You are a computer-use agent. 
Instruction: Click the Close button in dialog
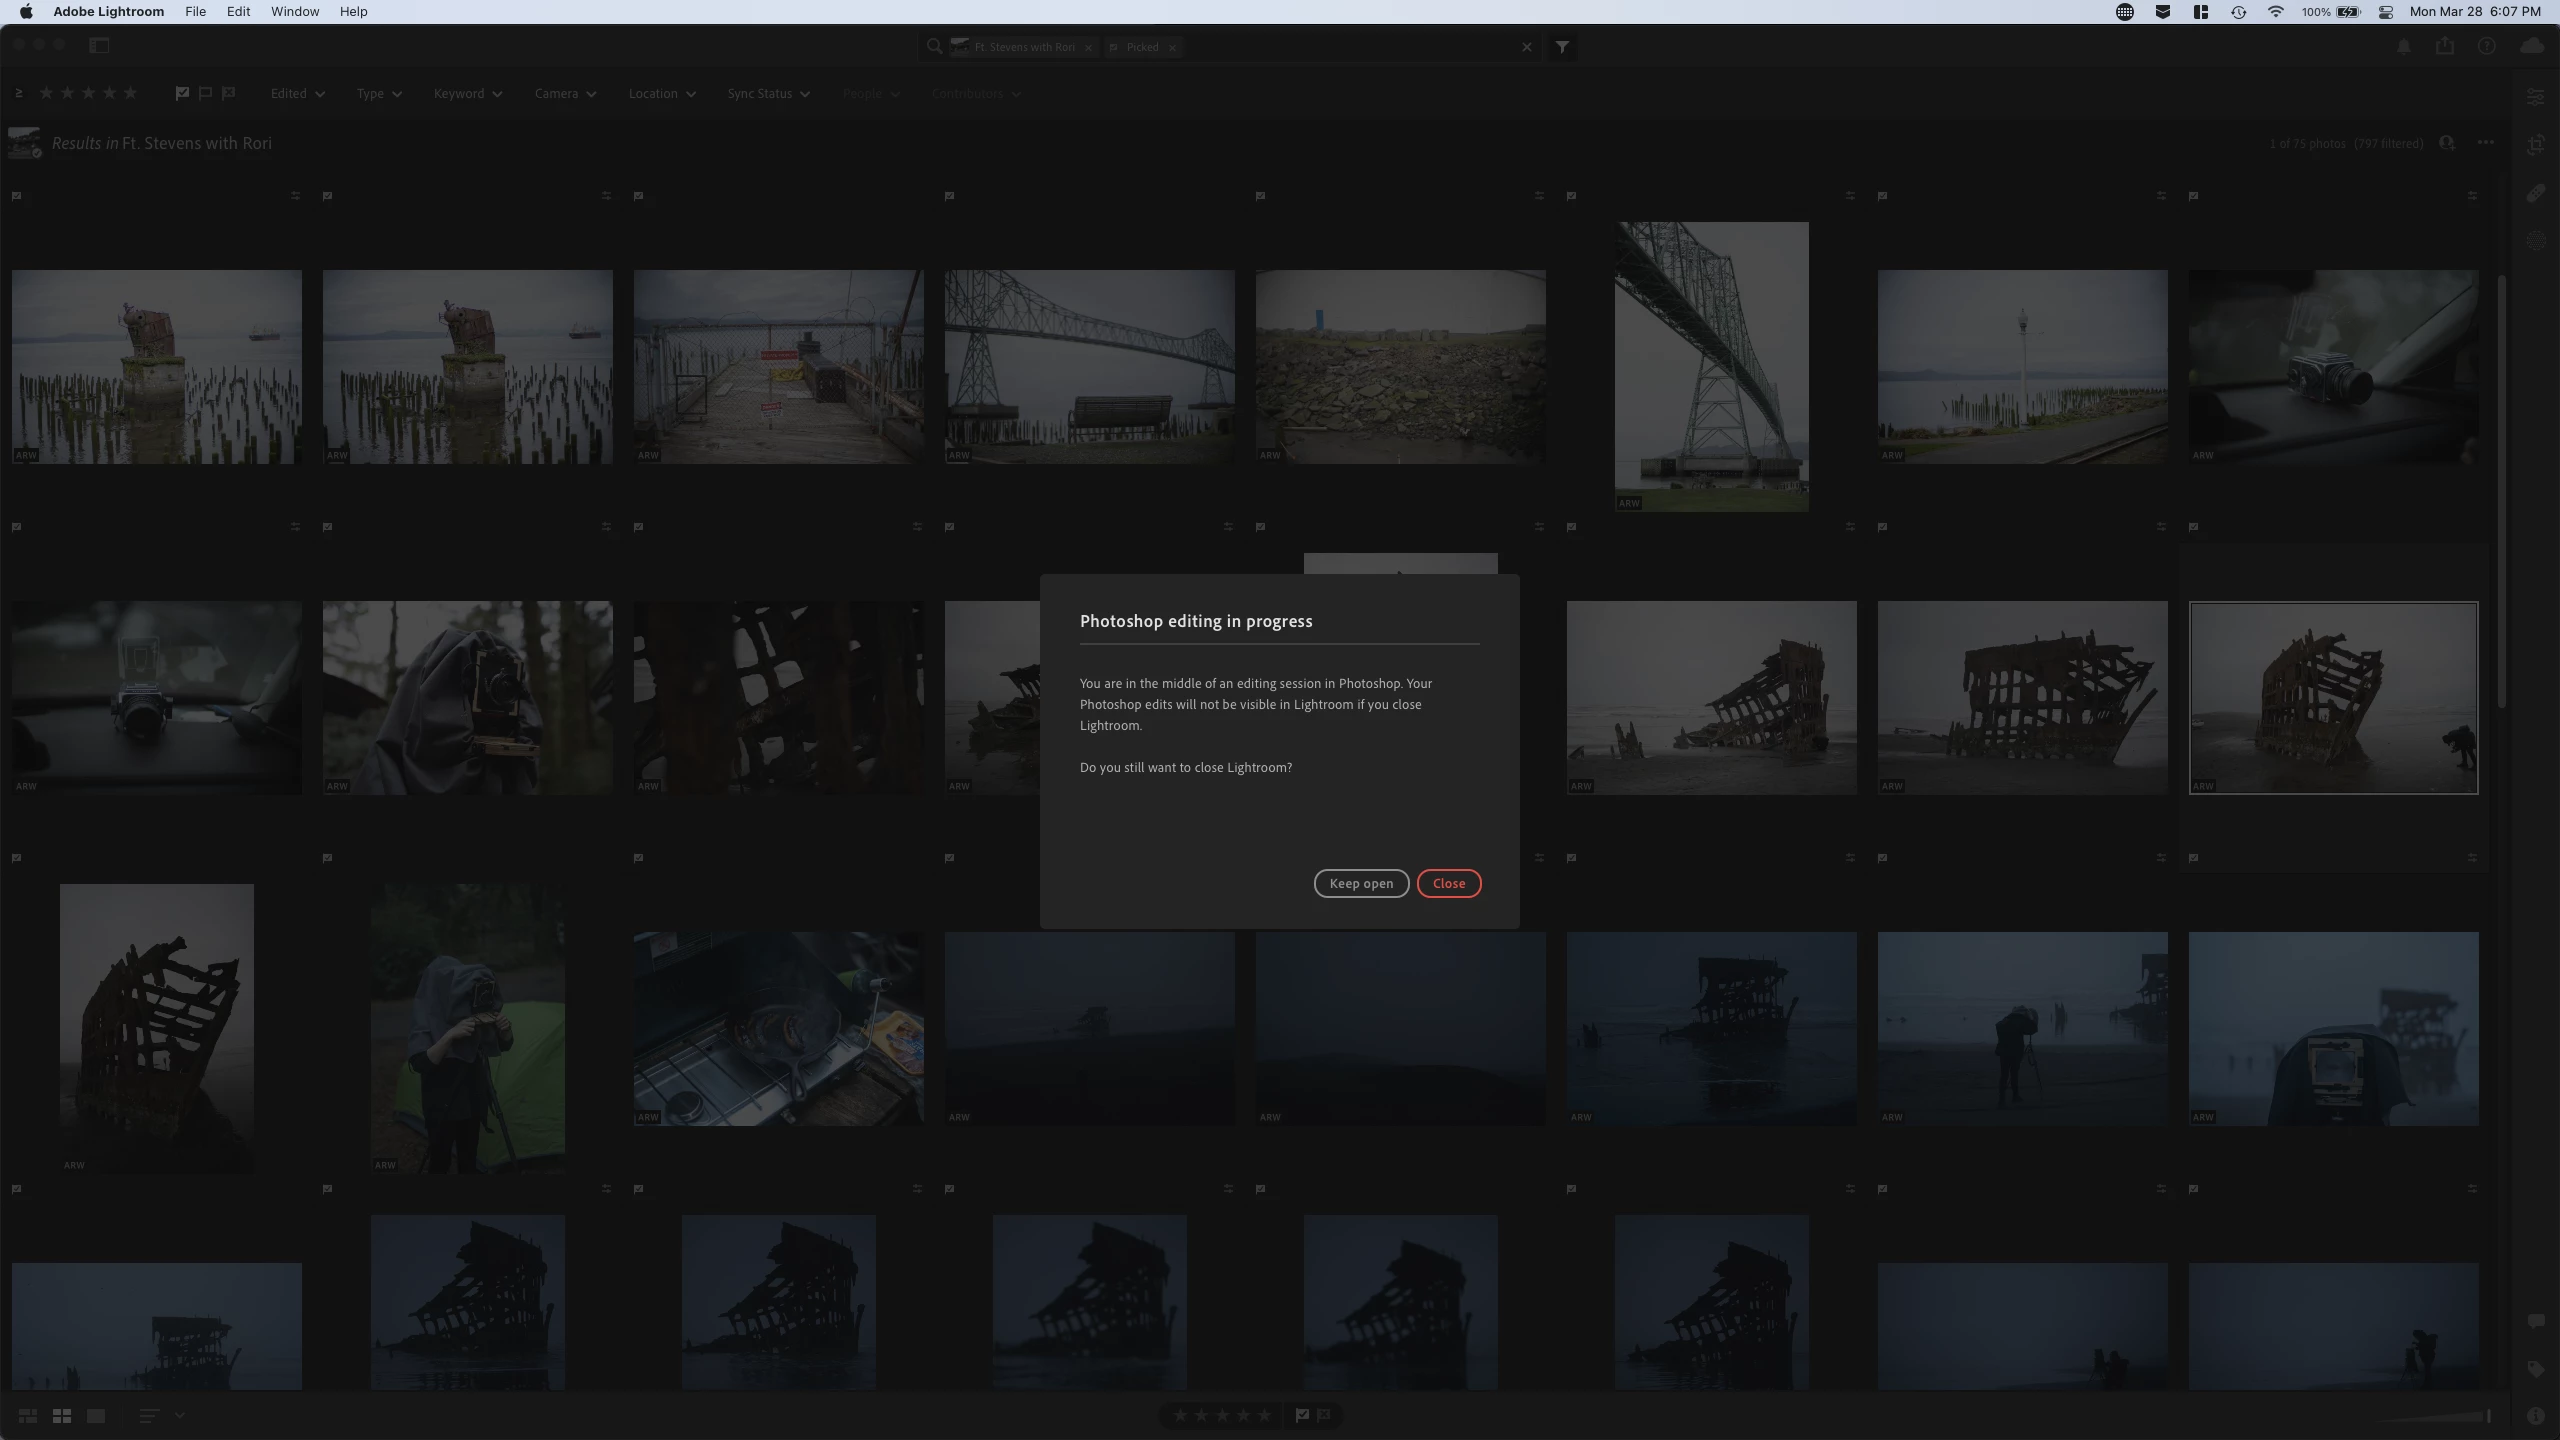(x=1448, y=883)
